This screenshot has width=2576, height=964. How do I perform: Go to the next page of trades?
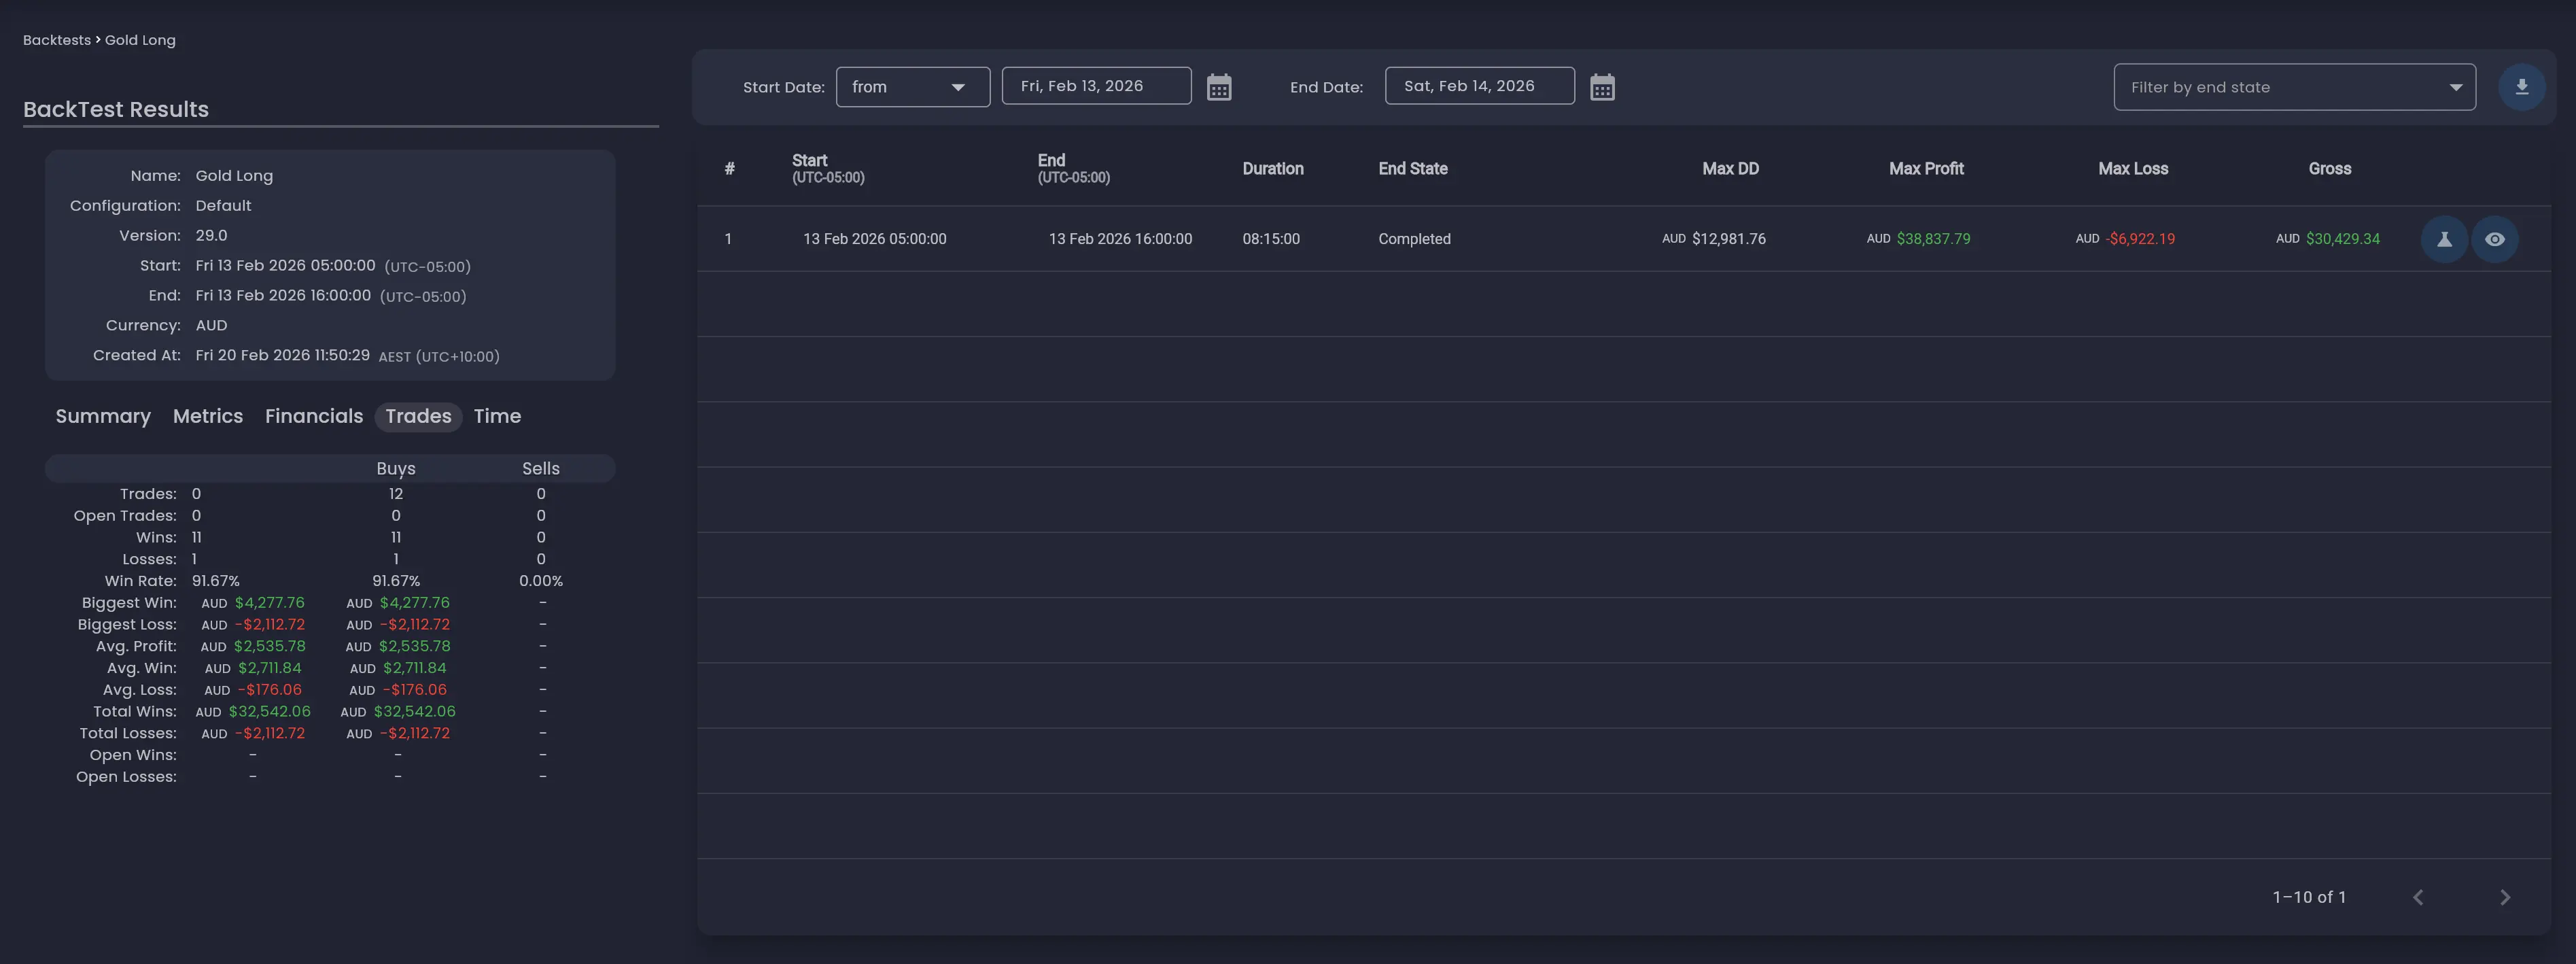(2505, 897)
